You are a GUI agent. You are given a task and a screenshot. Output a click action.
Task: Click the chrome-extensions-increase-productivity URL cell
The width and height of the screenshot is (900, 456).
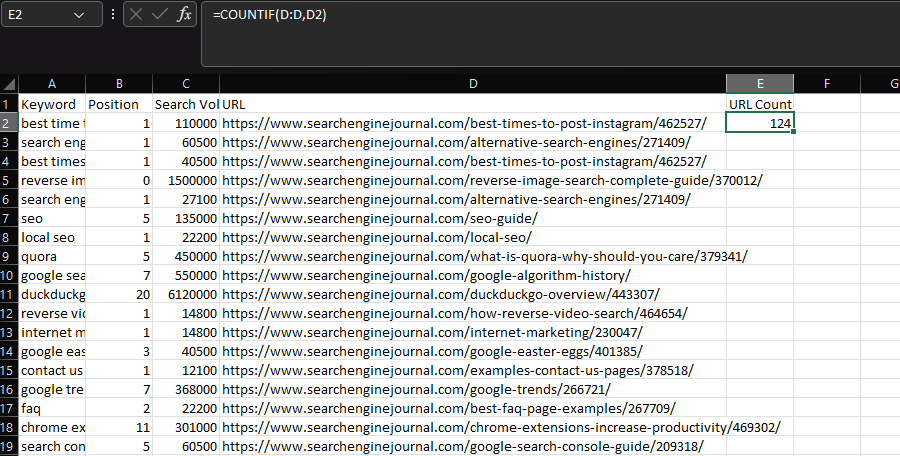[473, 427]
